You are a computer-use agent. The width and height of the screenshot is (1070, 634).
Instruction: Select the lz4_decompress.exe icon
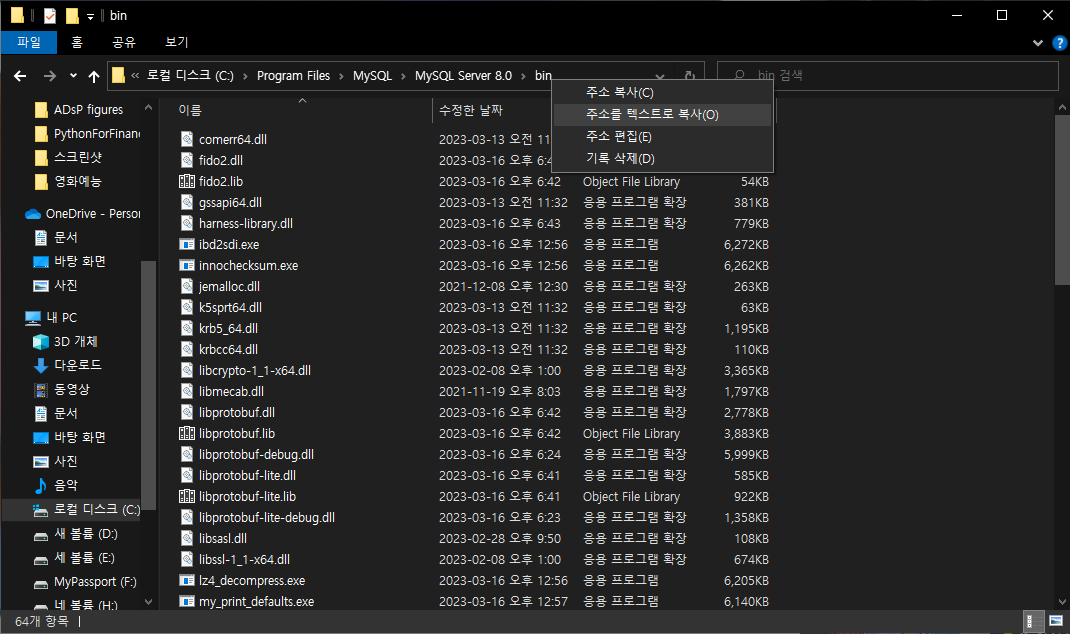(186, 581)
